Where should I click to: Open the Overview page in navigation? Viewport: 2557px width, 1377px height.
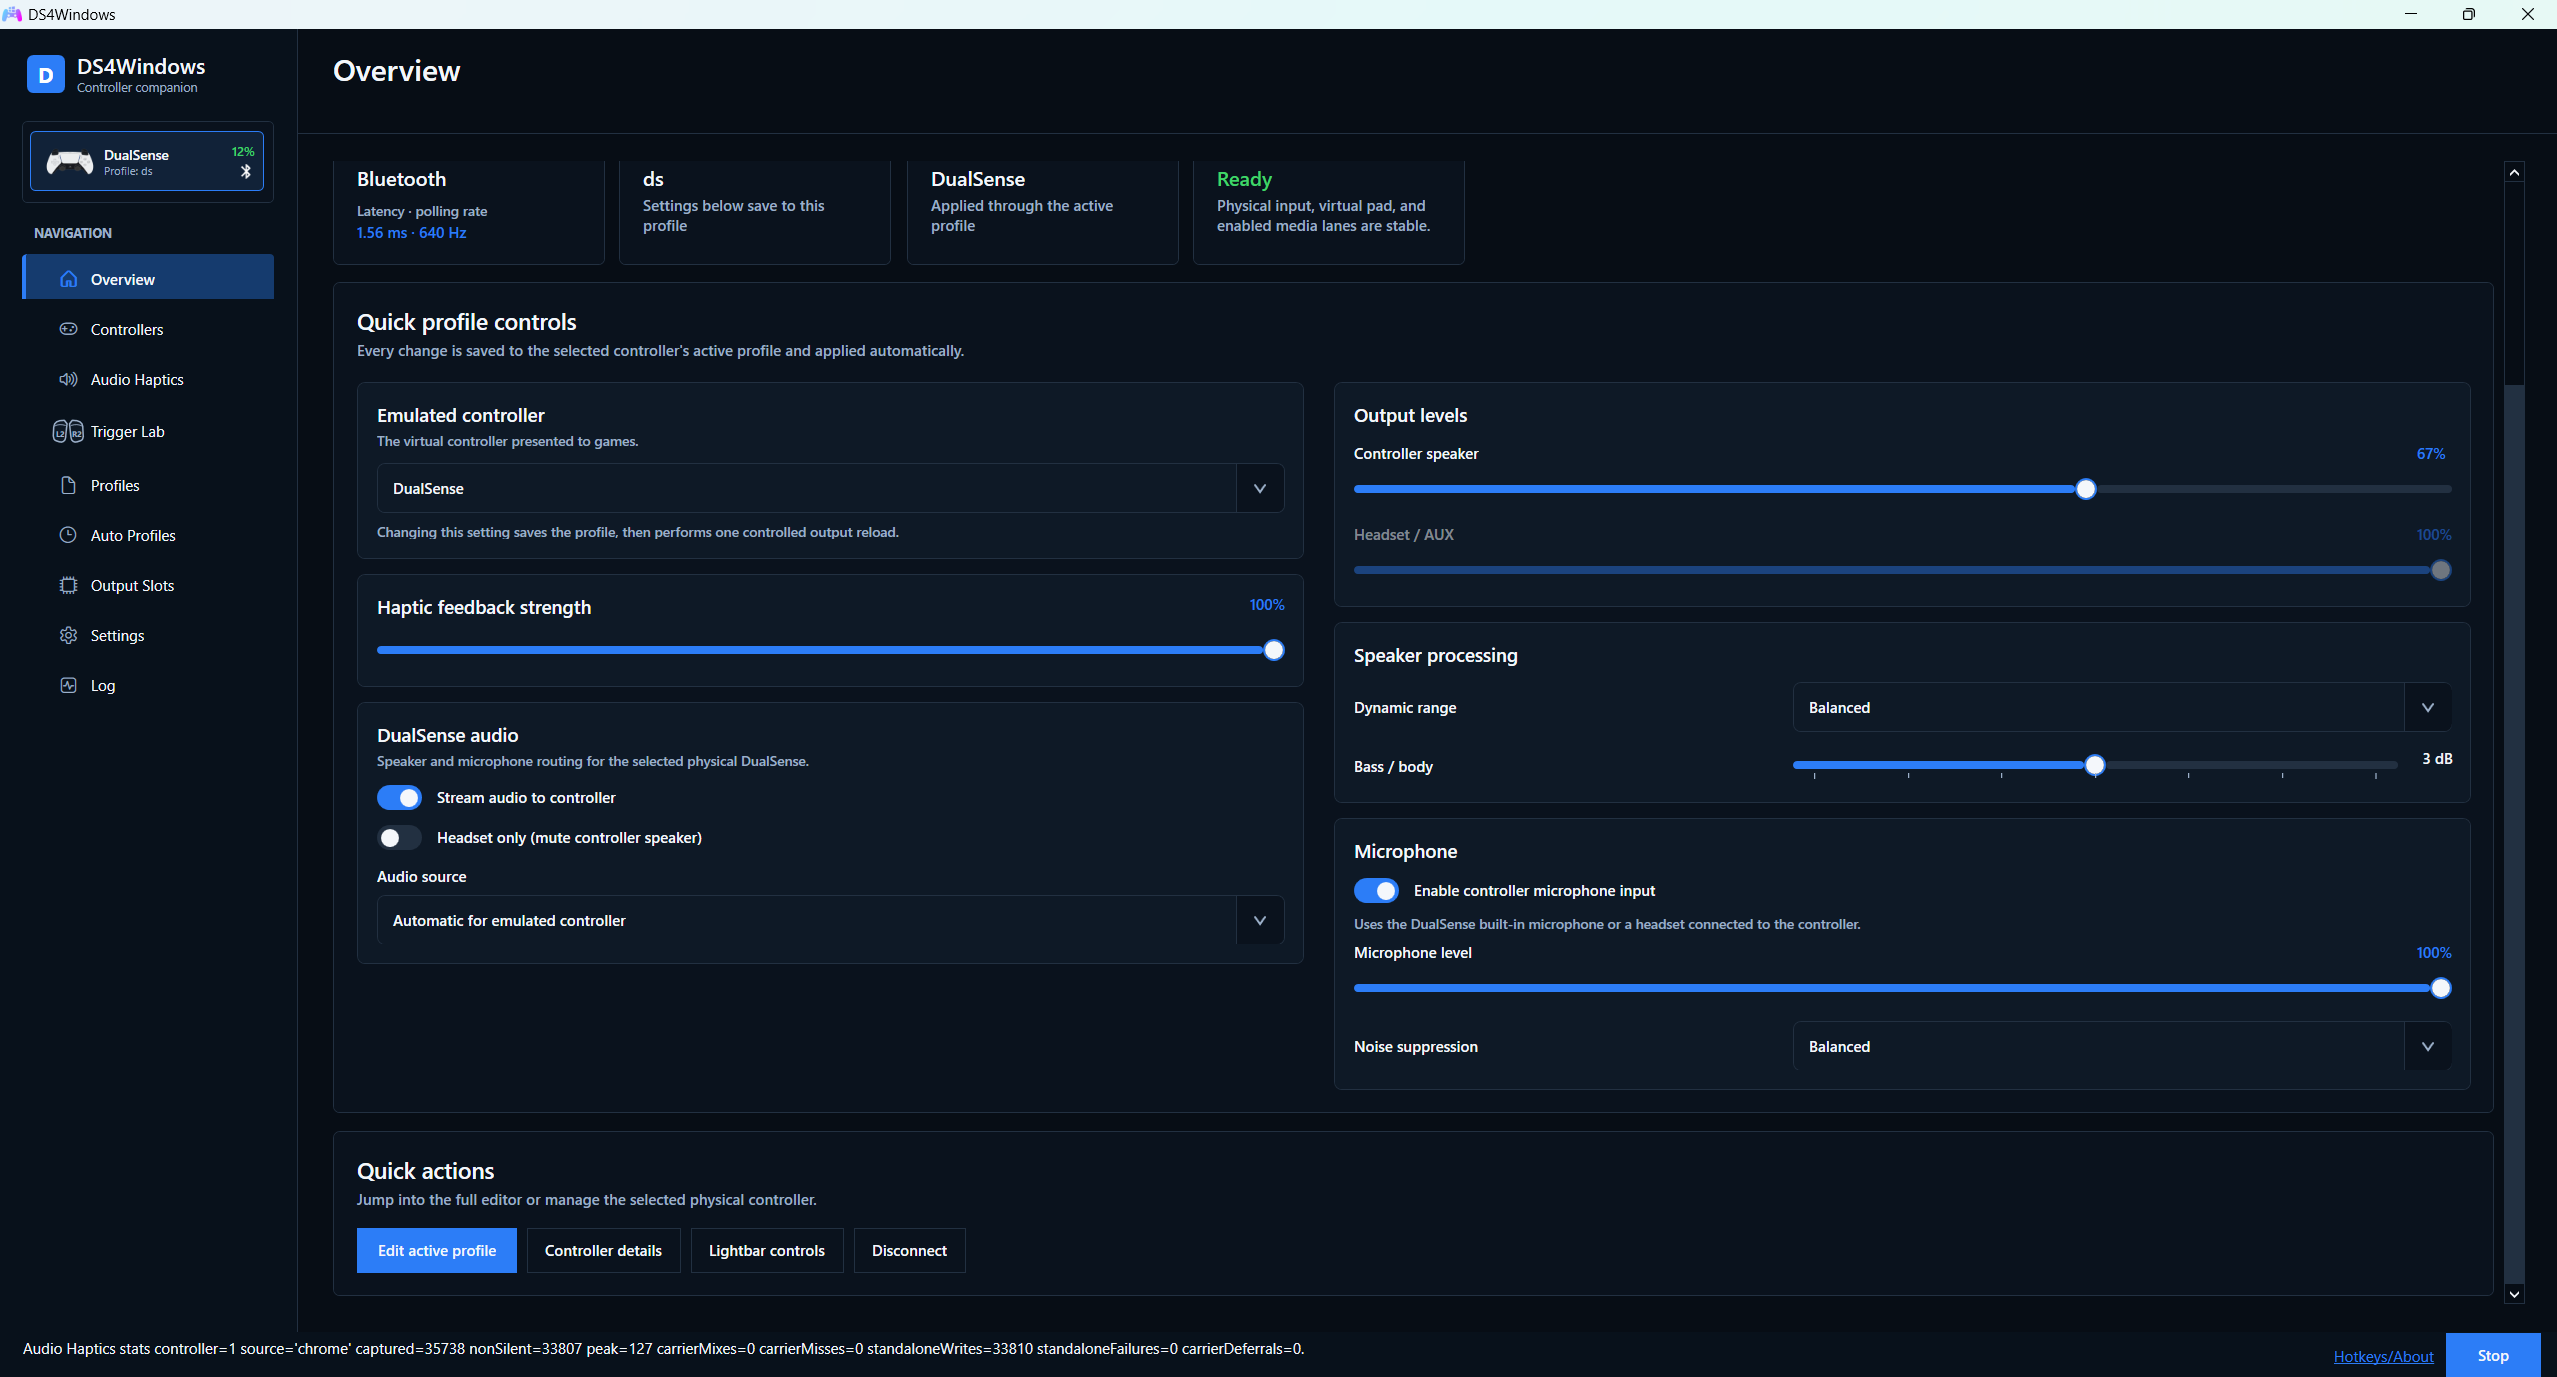148,277
